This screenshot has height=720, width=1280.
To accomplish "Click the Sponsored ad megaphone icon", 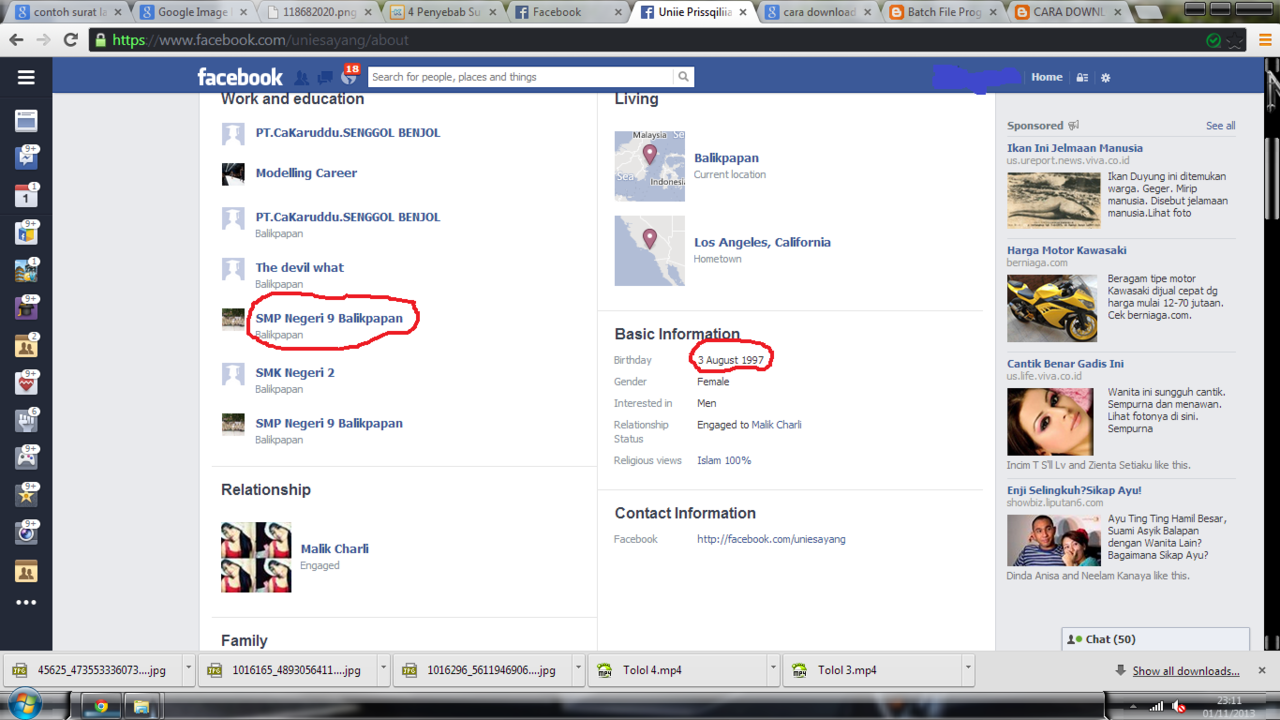I will [x=1074, y=126].
